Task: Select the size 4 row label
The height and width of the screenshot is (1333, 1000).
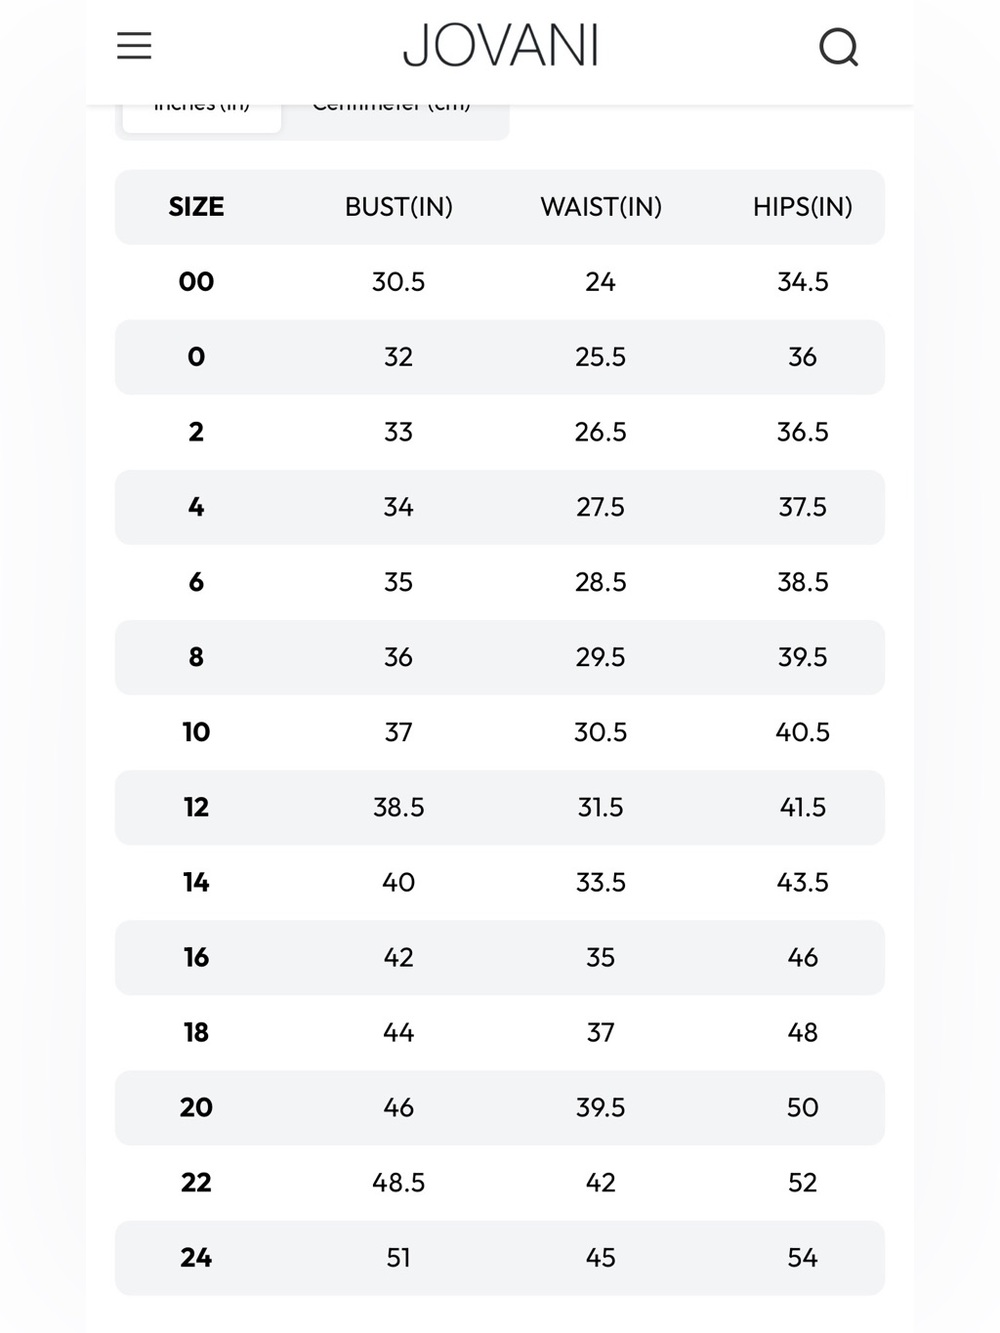Action: [x=196, y=507]
